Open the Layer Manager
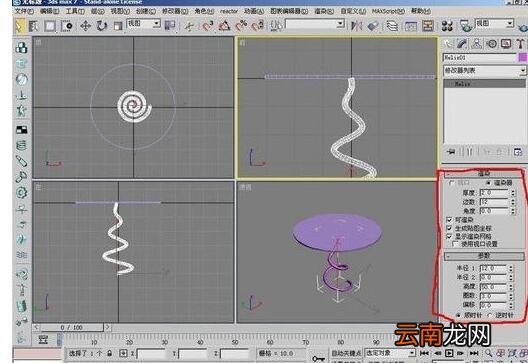Image resolution: width=528 pixels, height=363 pixels. (x=392, y=26)
